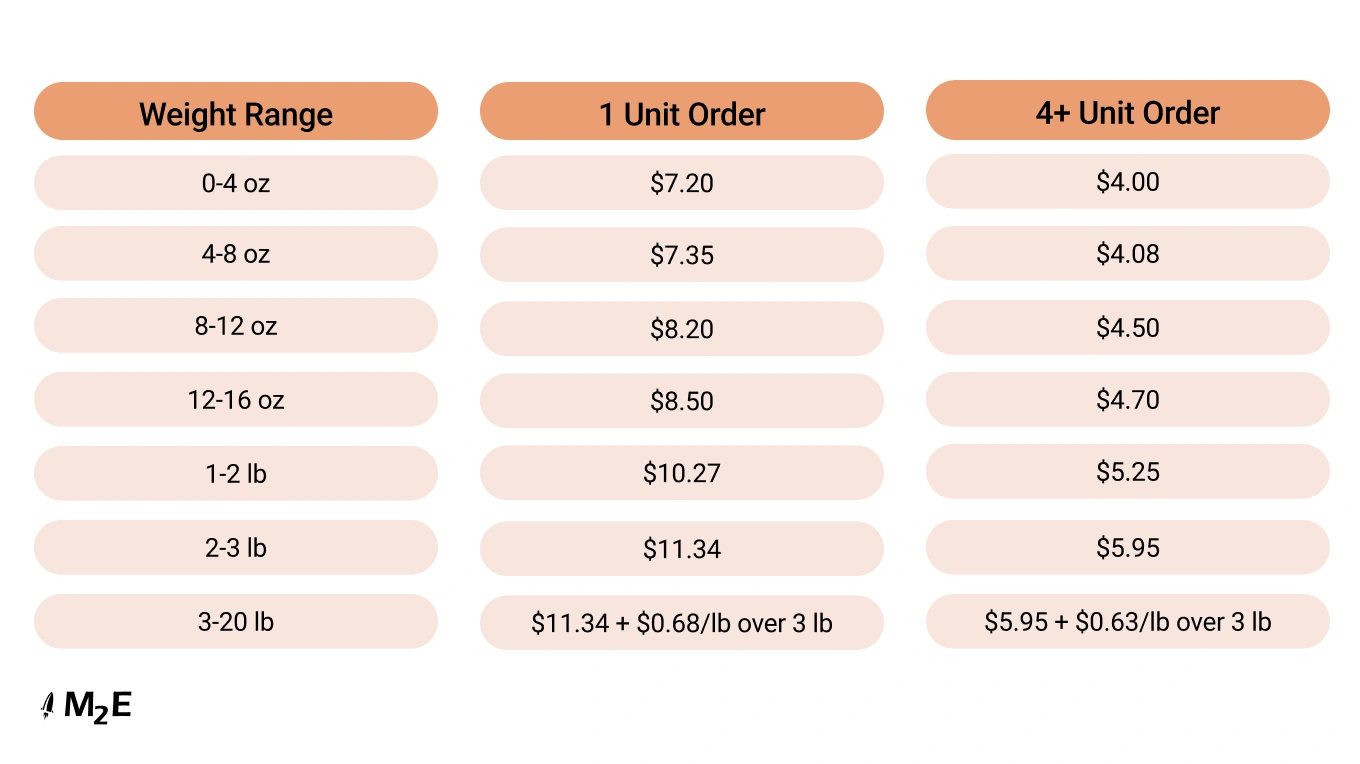Click the Weight Range header
1360x764 pixels.
236,112
